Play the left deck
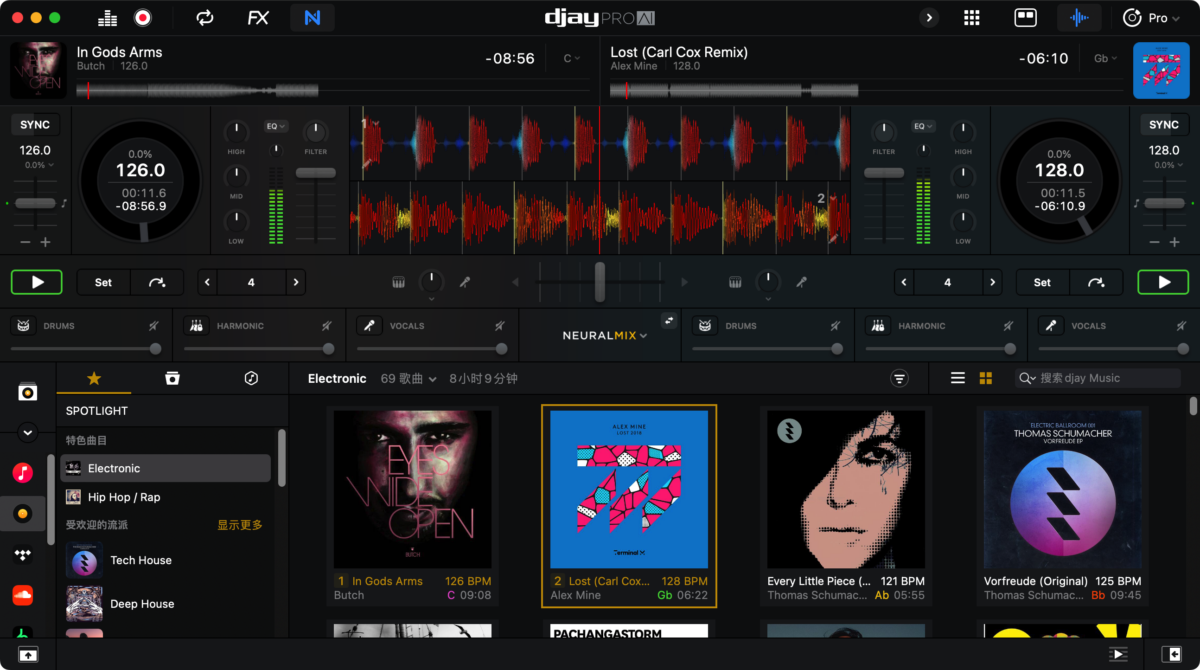The height and width of the screenshot is (670, 1200). coord(37,282)
